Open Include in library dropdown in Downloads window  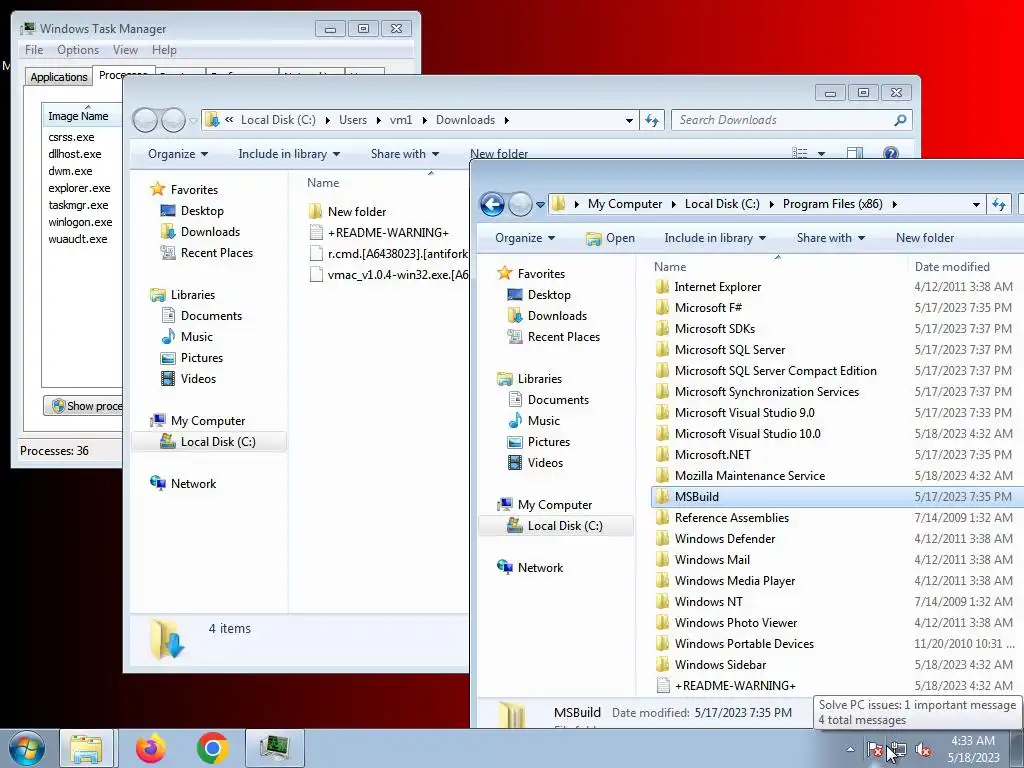pyautogui.click(x=289, y=154)
